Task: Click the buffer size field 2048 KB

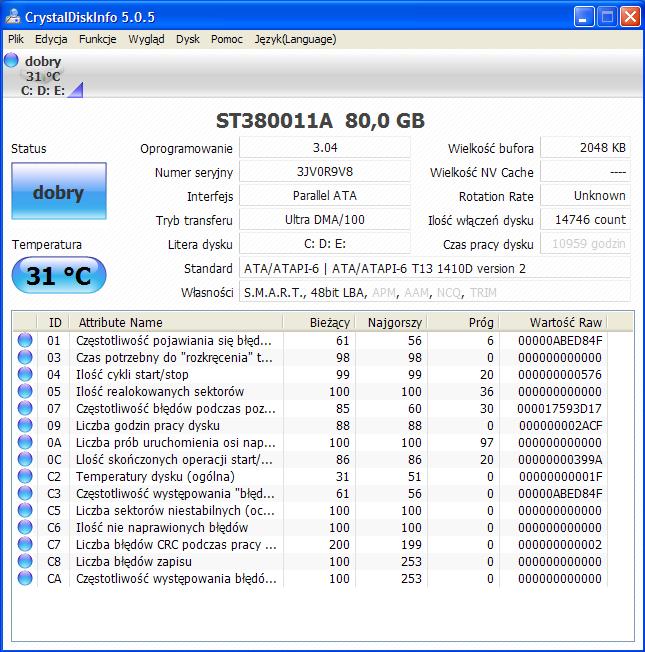Action: [585, 148]
